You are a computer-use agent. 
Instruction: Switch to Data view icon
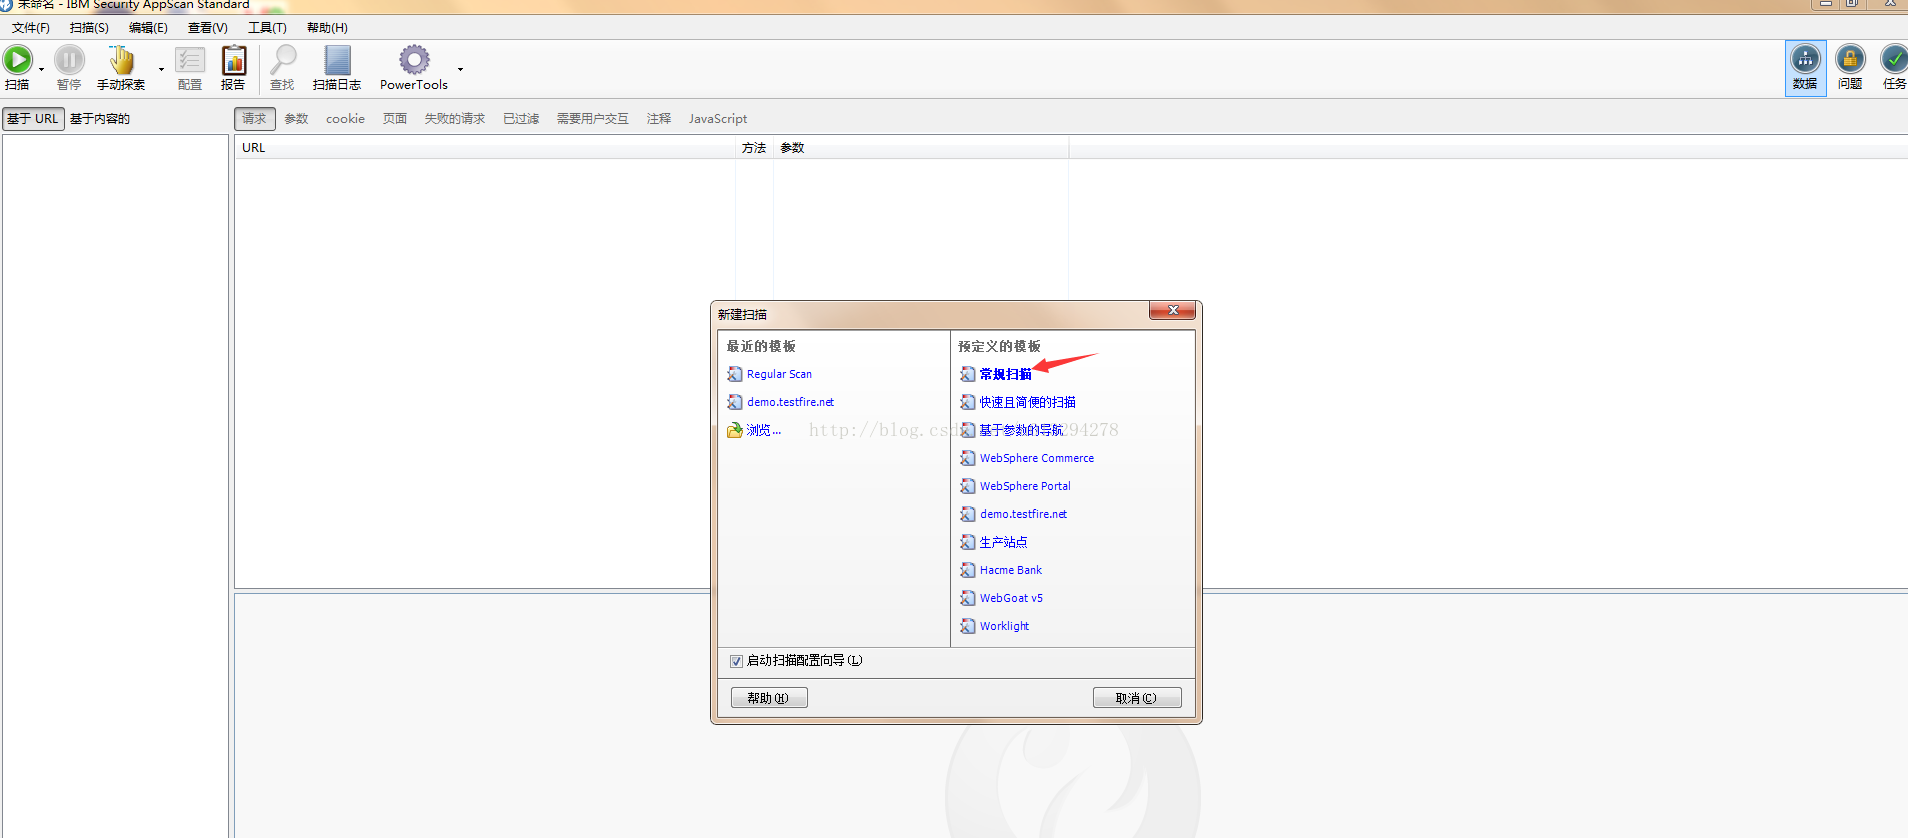1805,59
